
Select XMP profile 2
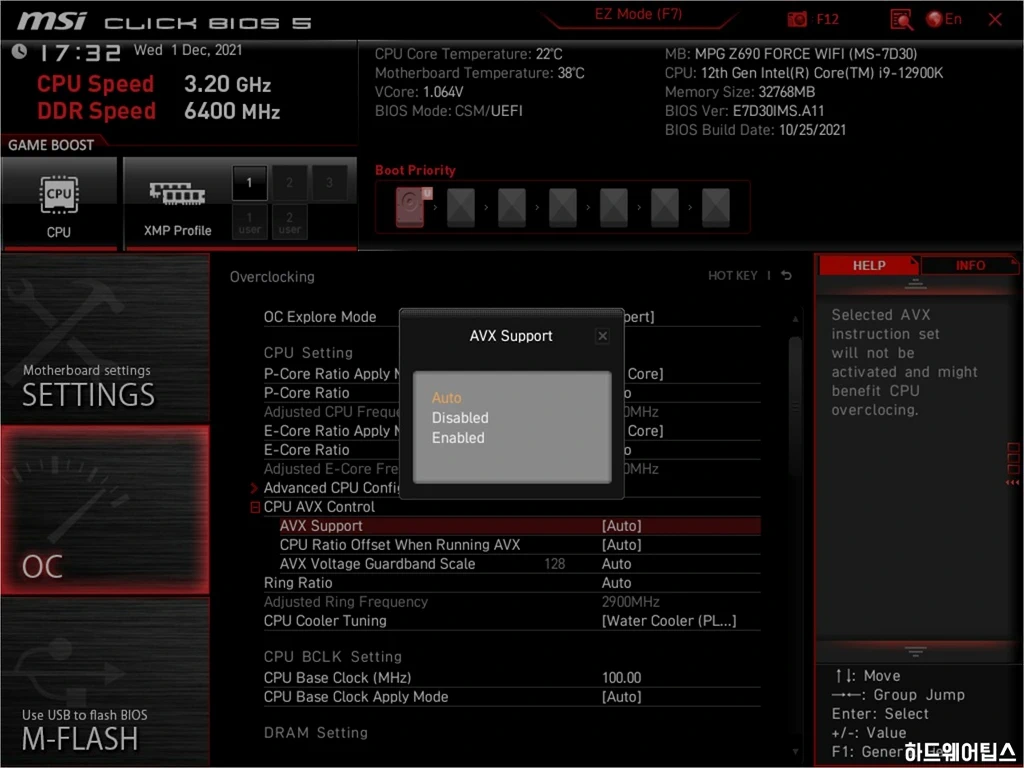[x=289, y=183]
